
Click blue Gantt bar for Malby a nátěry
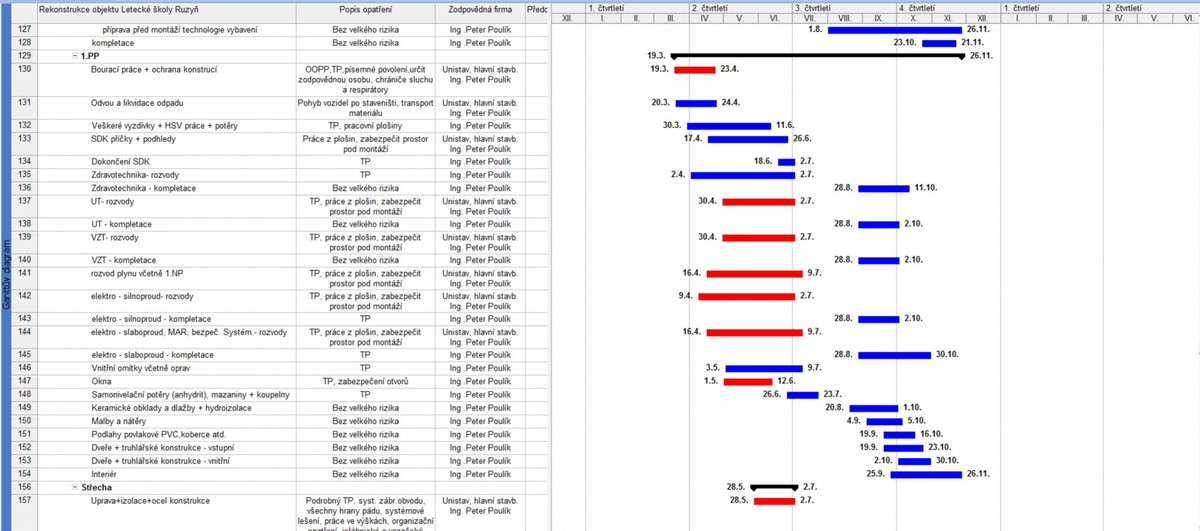coord(883,421)
